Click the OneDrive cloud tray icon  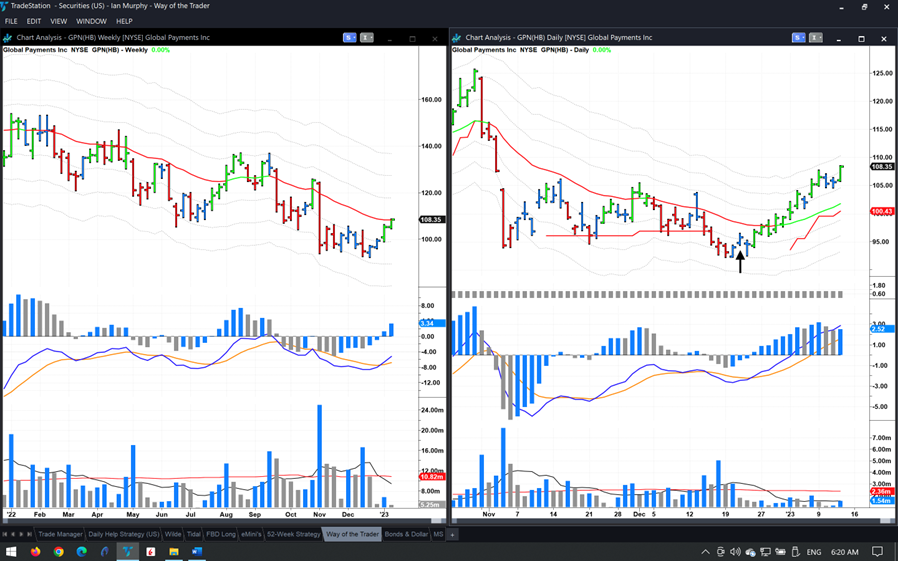click(x=750, y=552)
